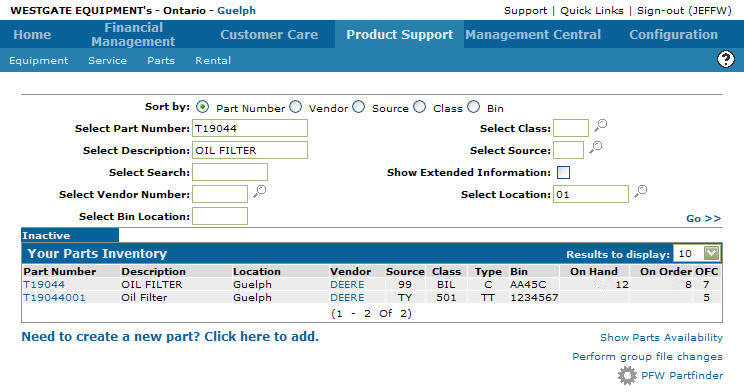Open the Parts submenu
The image size is (744, 392).
click(x=161, y=61)
